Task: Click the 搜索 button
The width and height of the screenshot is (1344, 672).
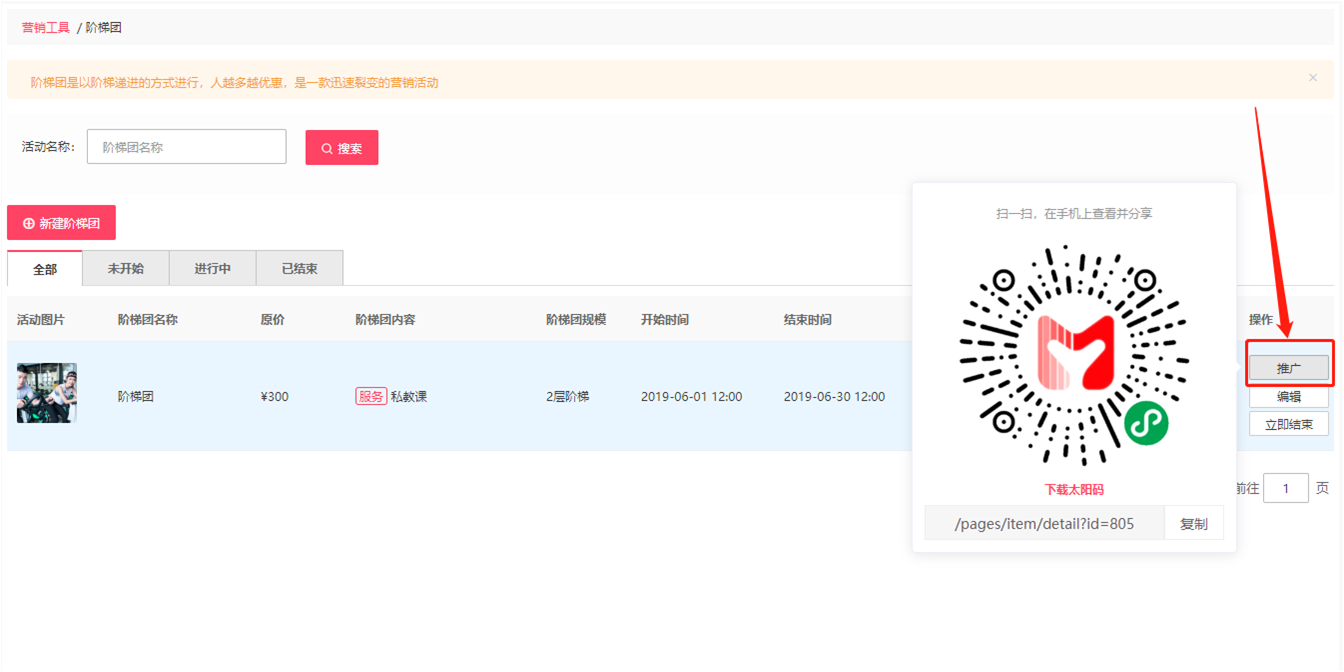Action: click(x=342, y=148)
